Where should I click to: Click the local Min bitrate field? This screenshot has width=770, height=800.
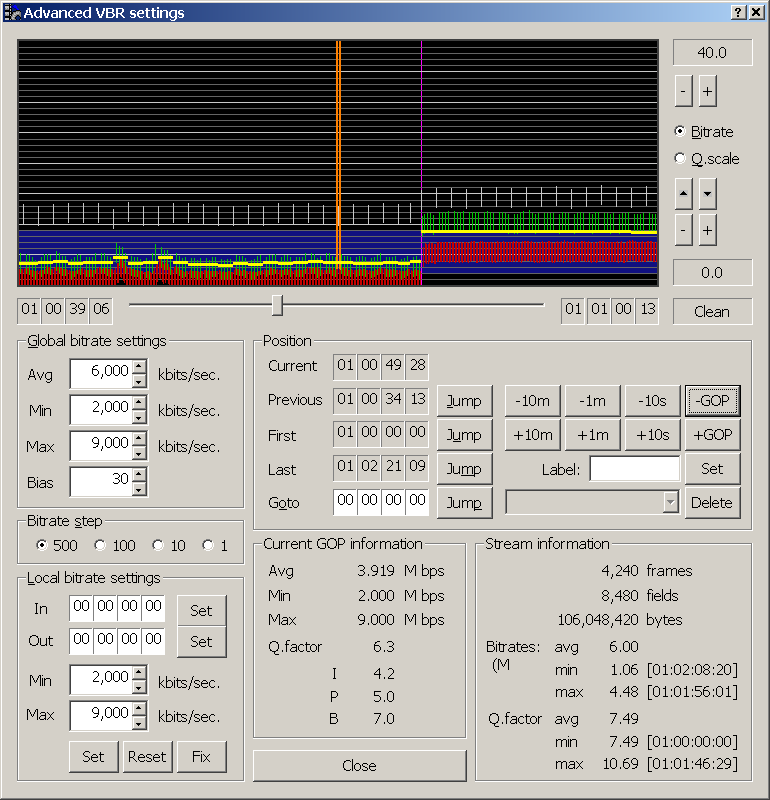(101, 680)
